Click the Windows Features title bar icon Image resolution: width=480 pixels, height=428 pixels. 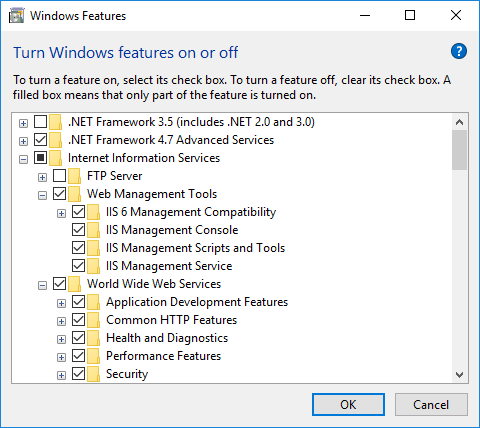point(17,16)
